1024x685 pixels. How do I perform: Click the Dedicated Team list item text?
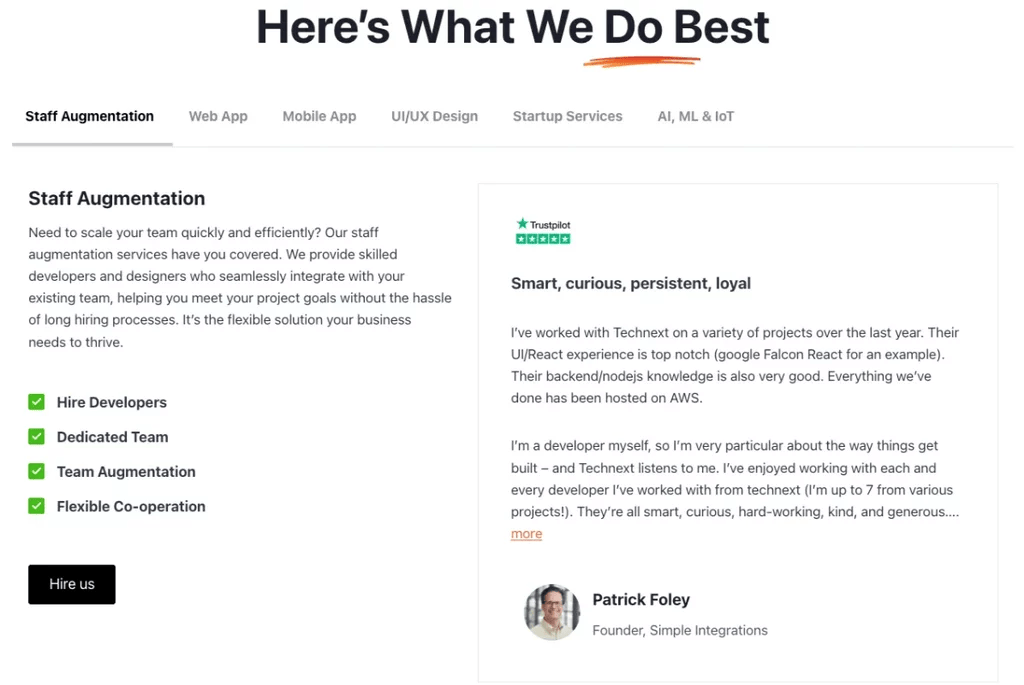coord(113,437)
